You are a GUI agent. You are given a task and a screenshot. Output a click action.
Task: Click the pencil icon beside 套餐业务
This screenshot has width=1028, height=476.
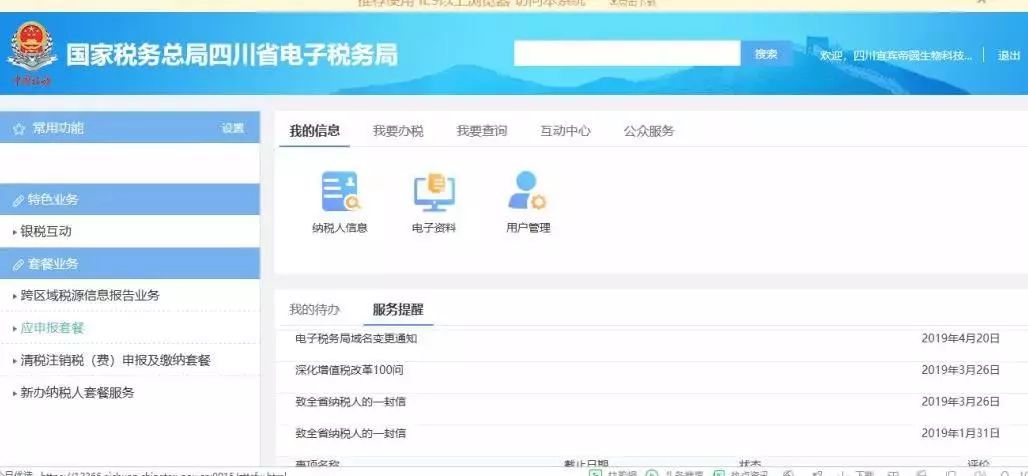point(18,265)
